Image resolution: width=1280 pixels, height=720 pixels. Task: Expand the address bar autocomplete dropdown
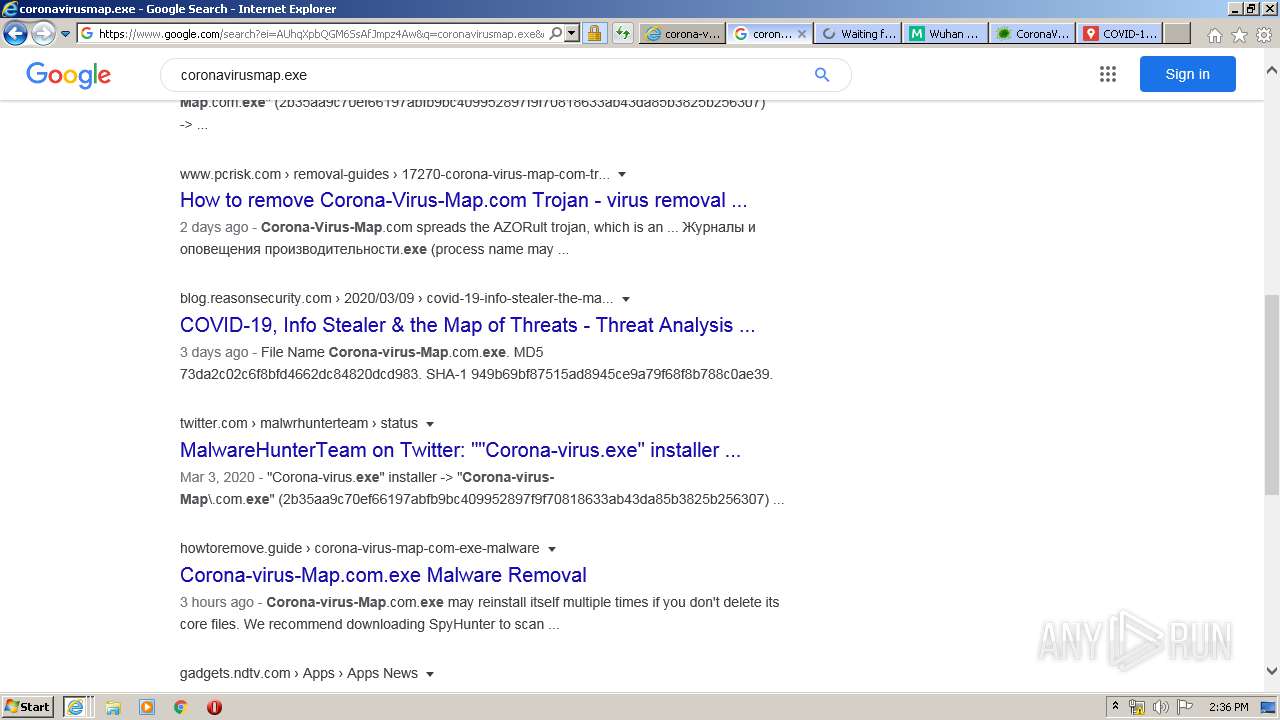(x=572, y=33)
